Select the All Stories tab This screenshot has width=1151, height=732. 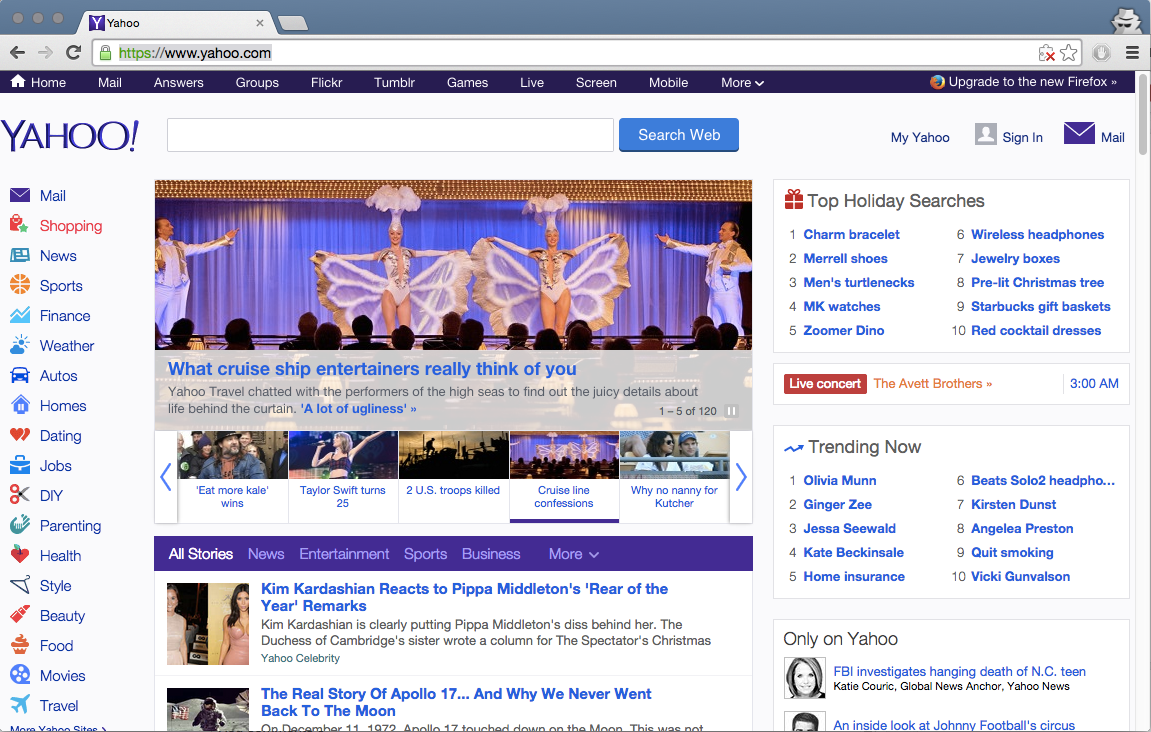[200, 554]
